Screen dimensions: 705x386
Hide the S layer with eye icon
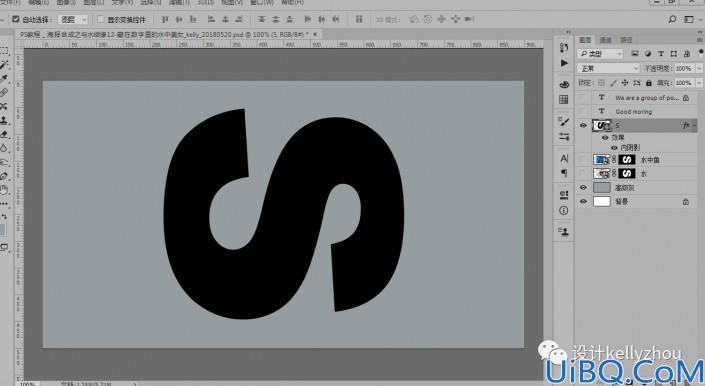(x=583, y=125)
